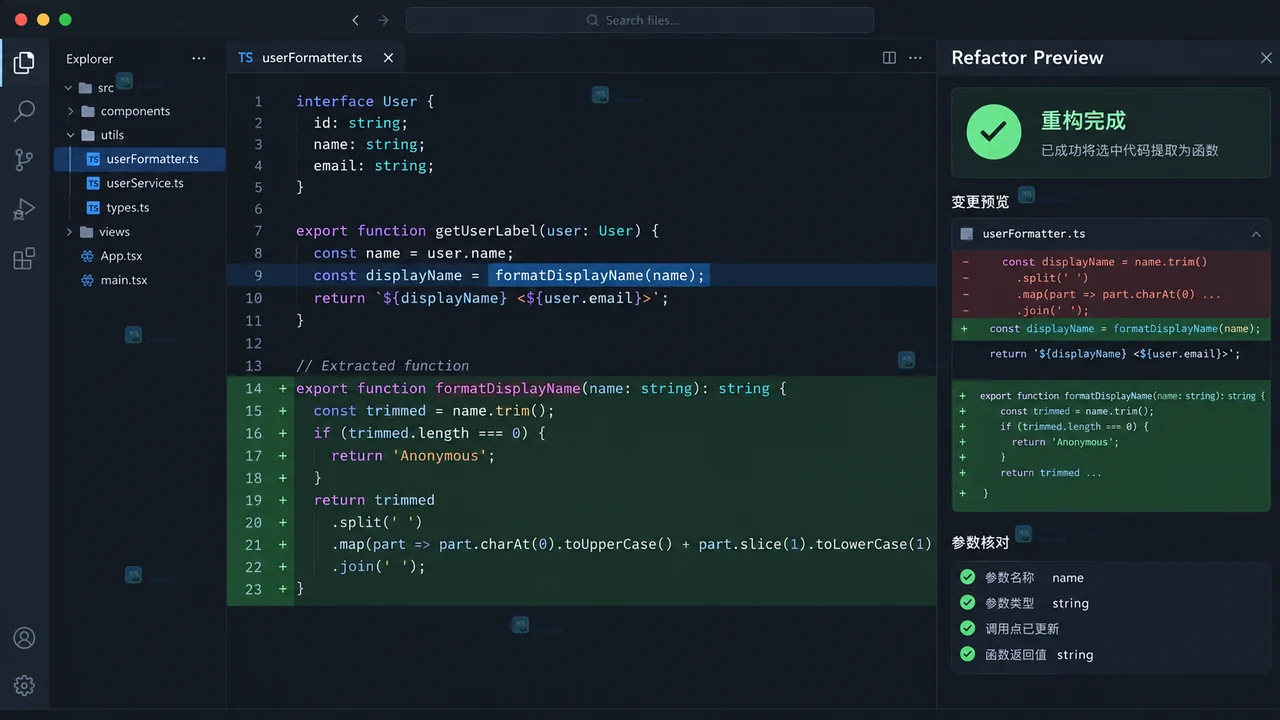Go back with the navigation arrow
The image size is (1280, 720).
(356, 20)
